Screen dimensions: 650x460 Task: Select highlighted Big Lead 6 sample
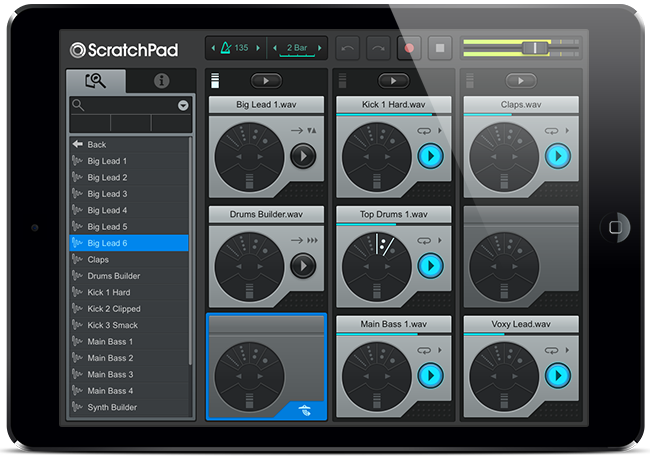[129, 243]
